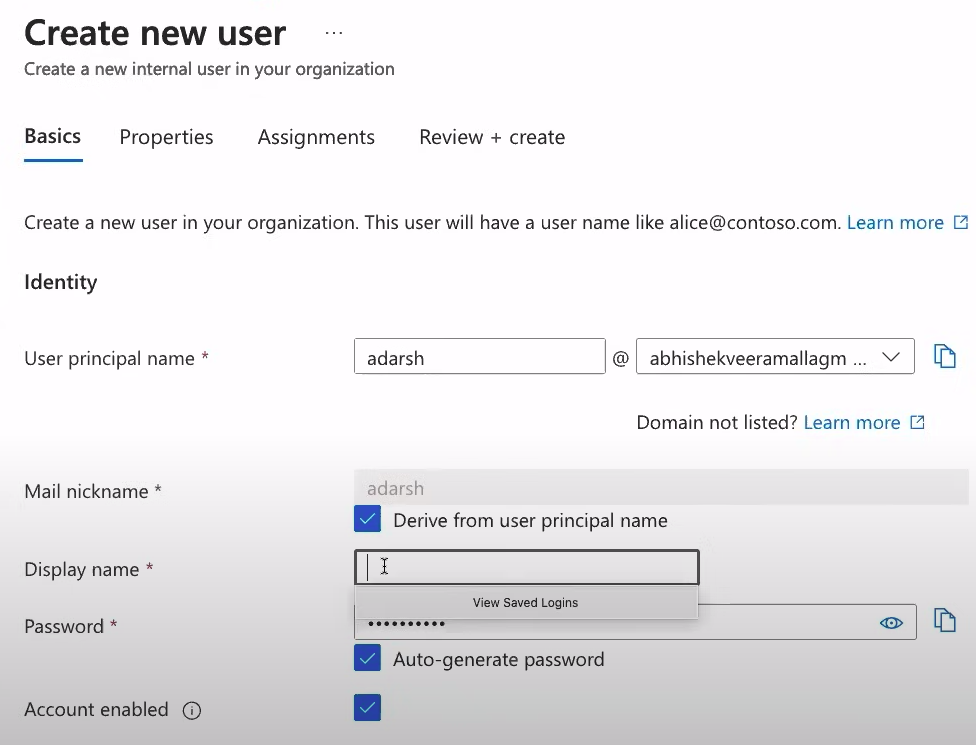Copy the user principal name using copy icon
Image resolution: width=976 pixels, height=745 pixels.
945,355
